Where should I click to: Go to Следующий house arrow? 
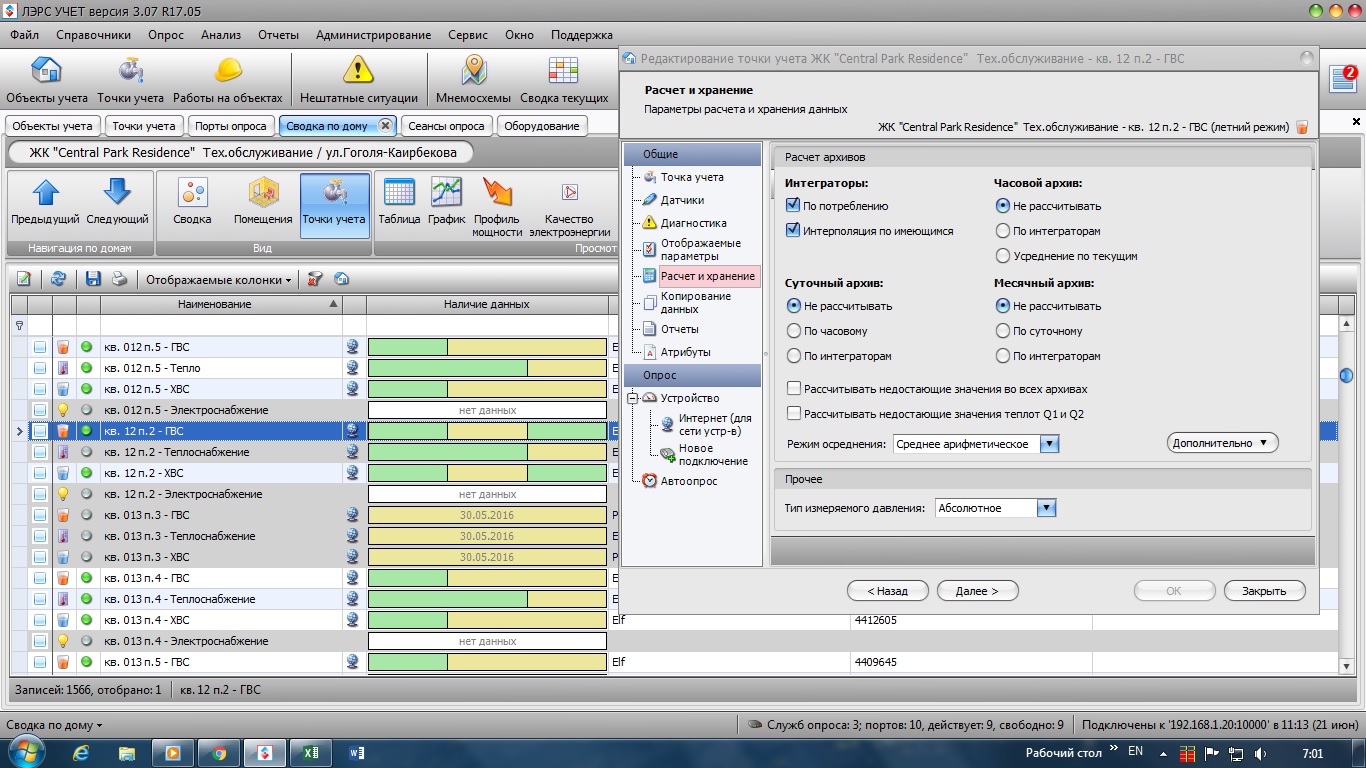(x=117, y=193)
